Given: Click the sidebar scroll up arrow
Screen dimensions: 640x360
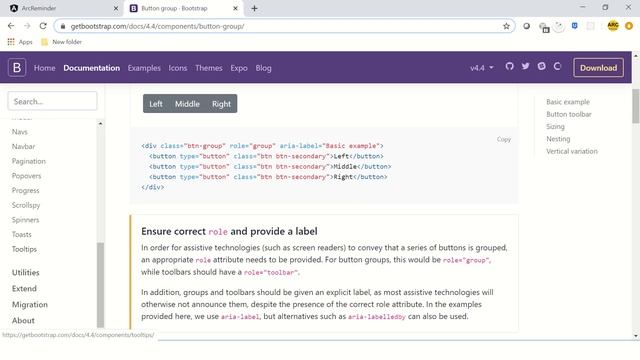Looking at the screenshot, I should point(100,123).
